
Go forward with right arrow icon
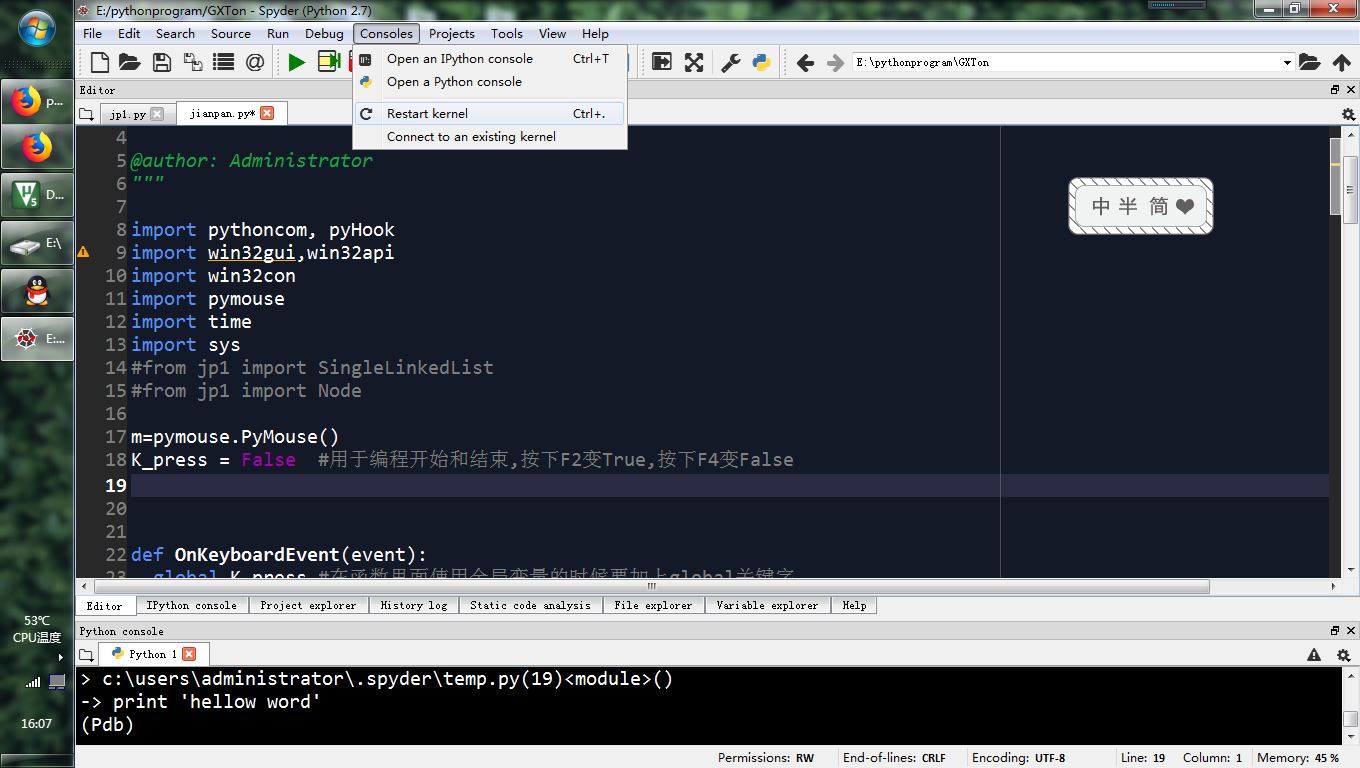835,63
